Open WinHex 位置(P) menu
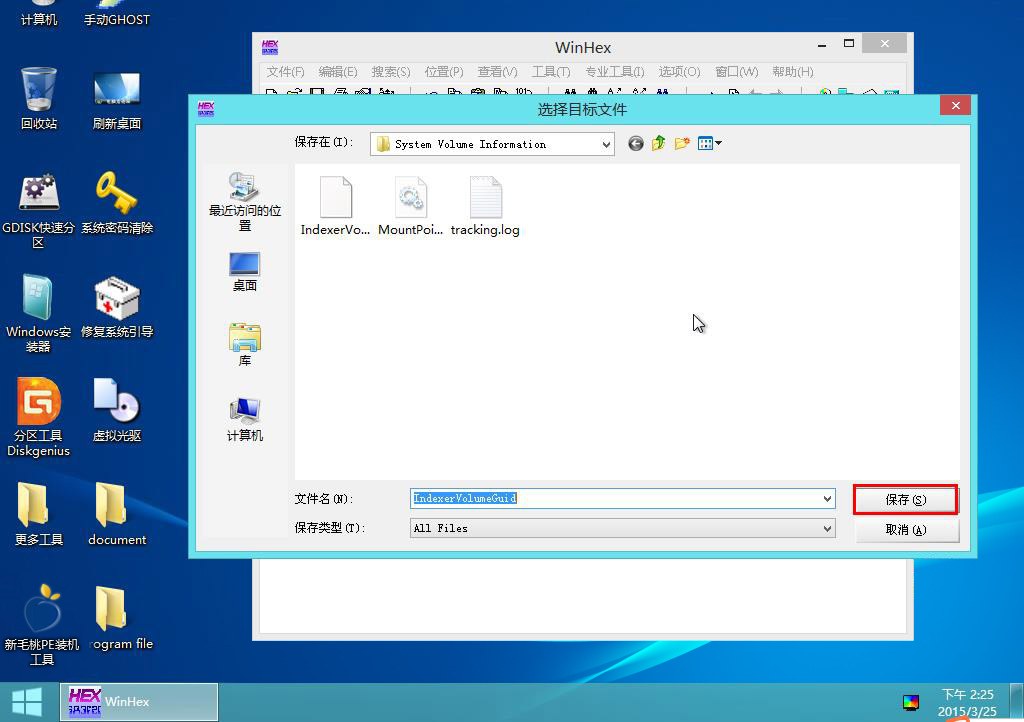Screen dimensions: 1024x722 point(443,72)
